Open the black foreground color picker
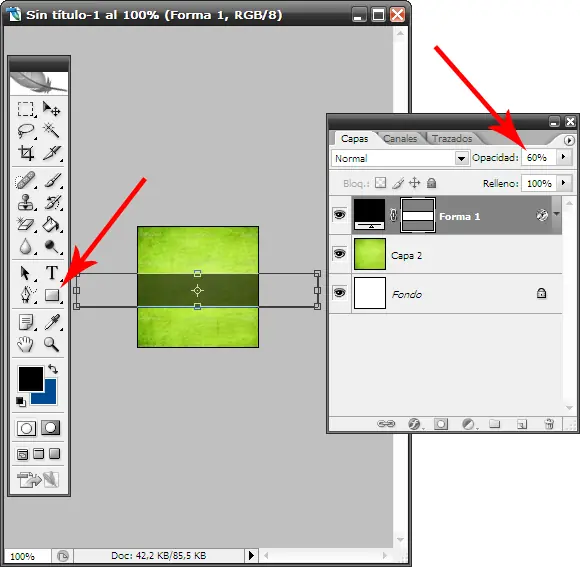The height and width of the screenshot is (567, 580). [31, 378]
